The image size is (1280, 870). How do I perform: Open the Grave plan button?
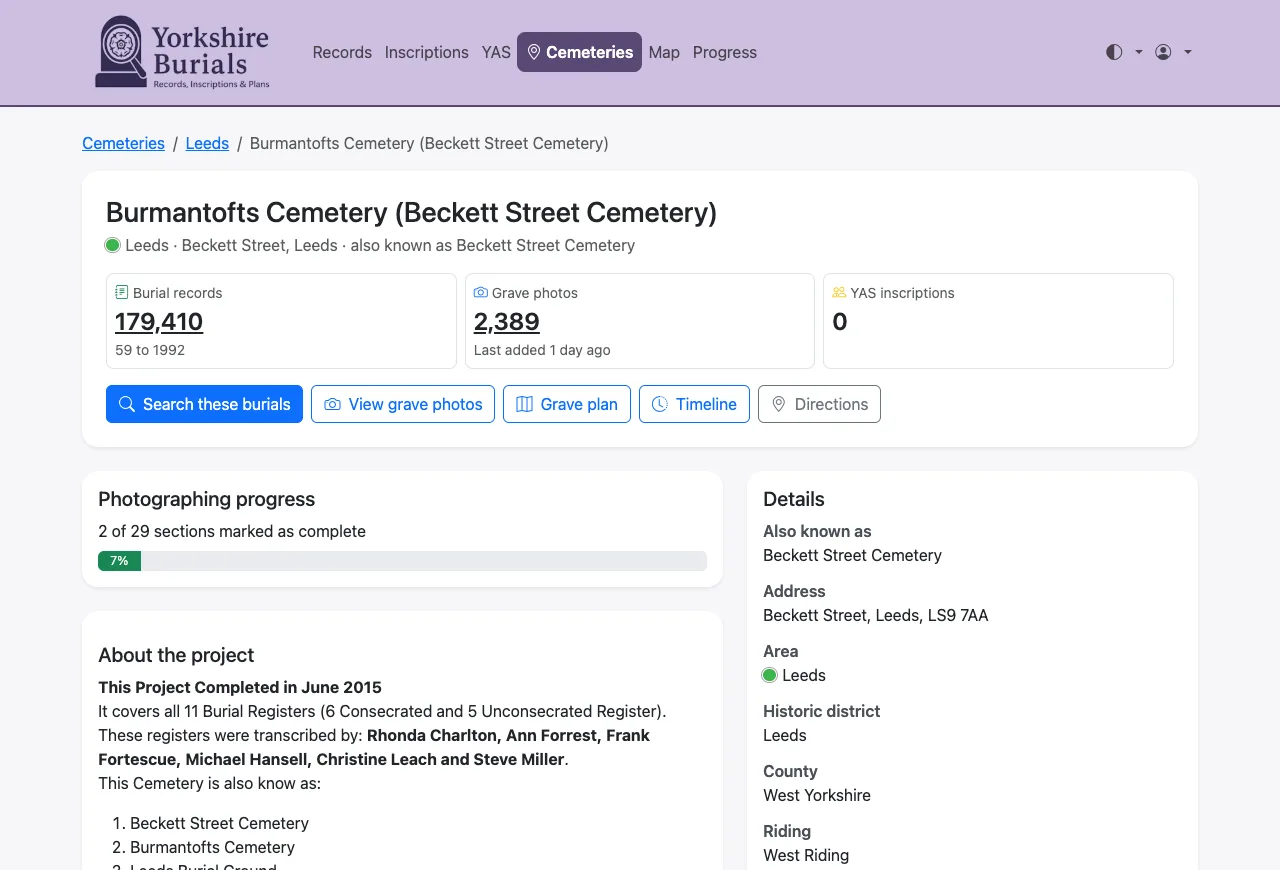click(567, 404)
